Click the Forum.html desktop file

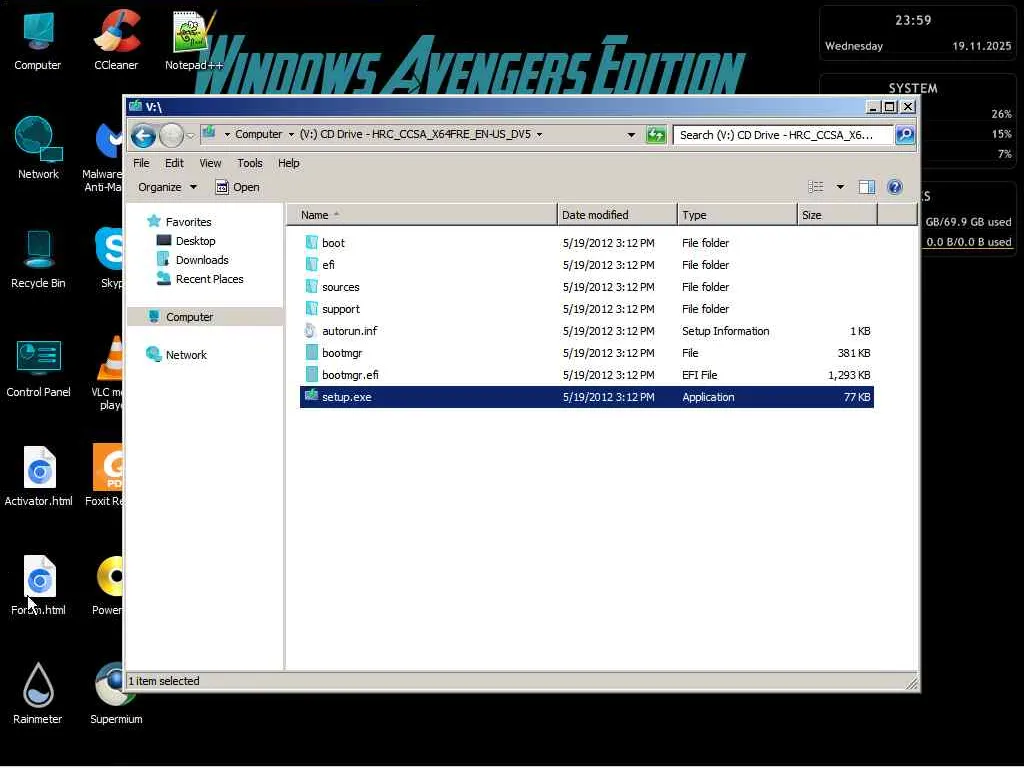coord(39,585)
